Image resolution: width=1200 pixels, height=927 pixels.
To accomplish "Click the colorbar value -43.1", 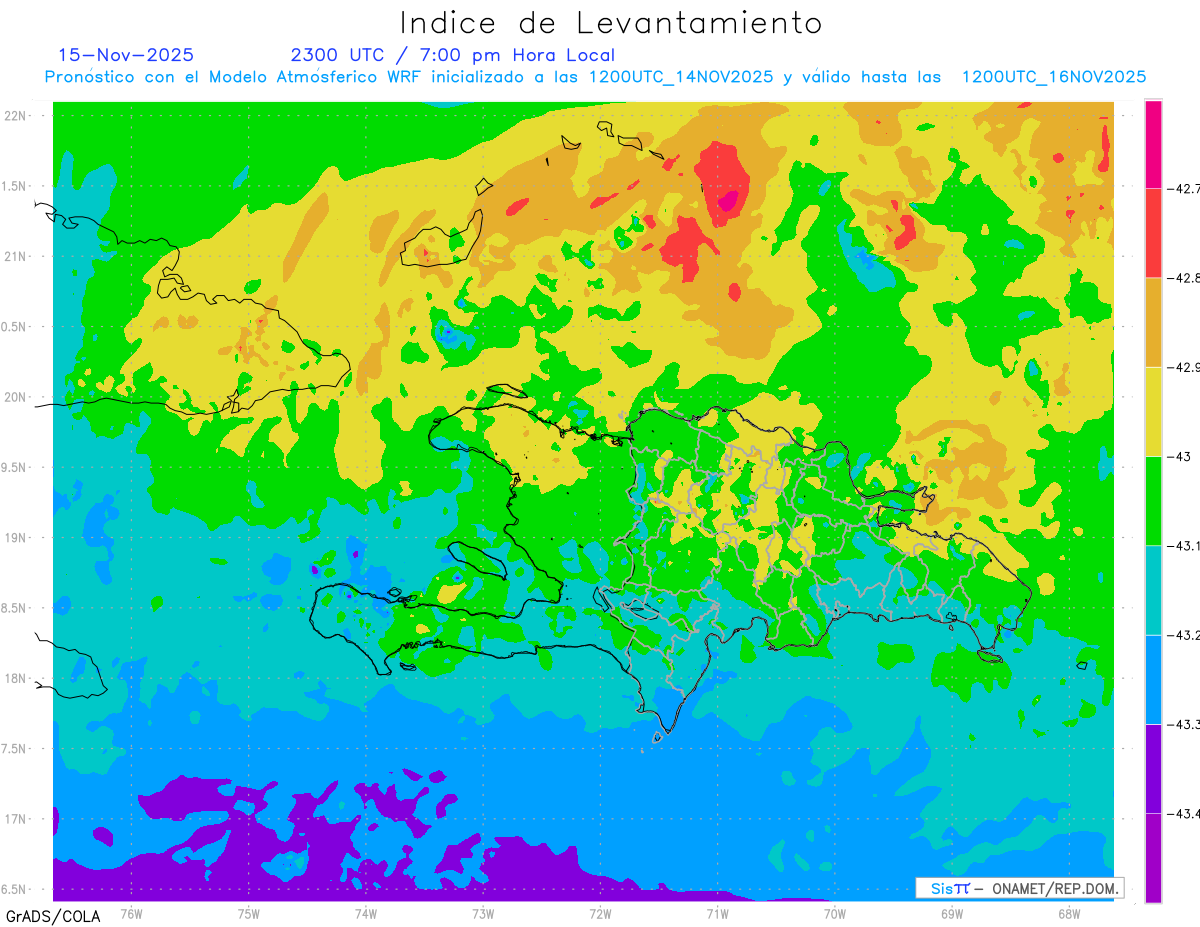I will [x=1183, y=545].
